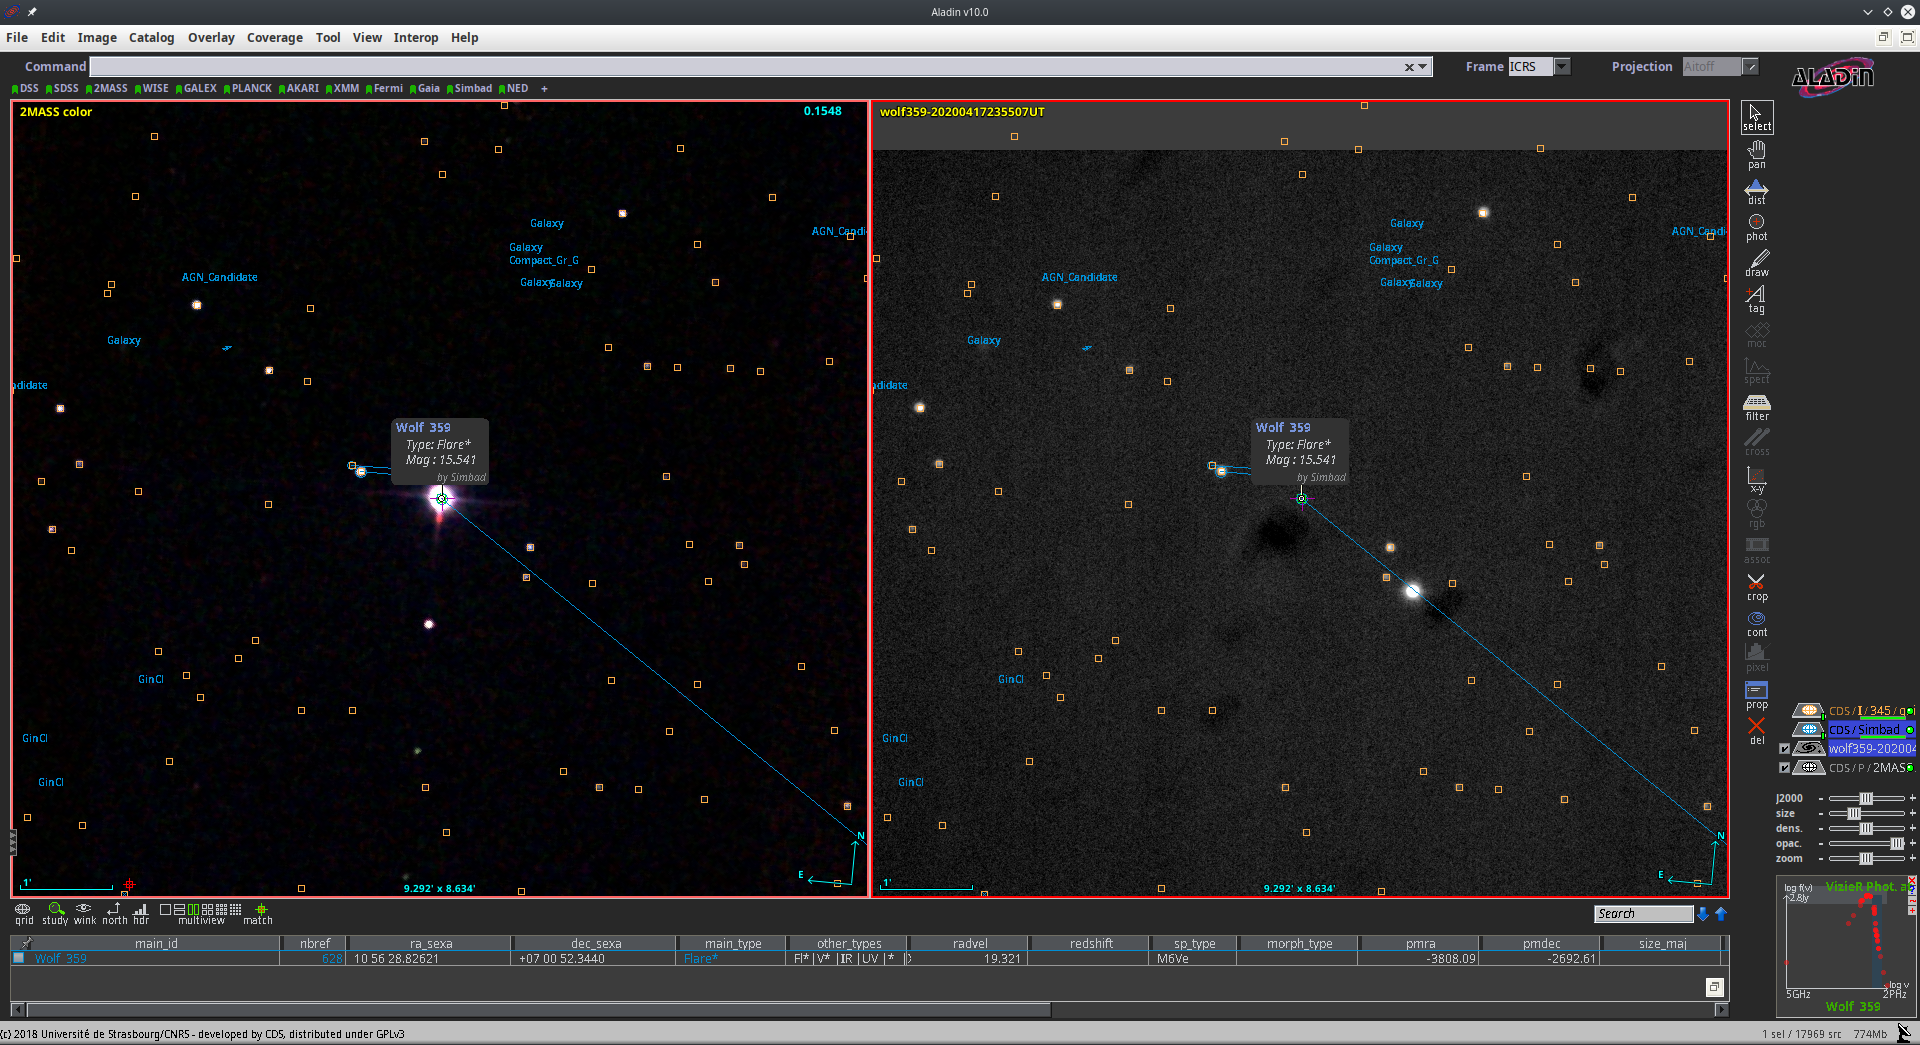Toggle the CDS/P/2MASS layer checkbox
The image size is (1920, 1045).
(1784, 768)
